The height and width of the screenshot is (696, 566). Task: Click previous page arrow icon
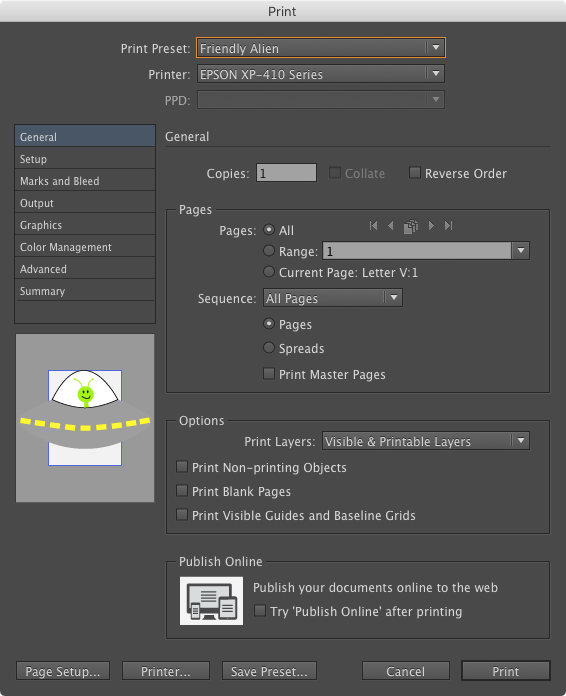(x=391, y=225)
